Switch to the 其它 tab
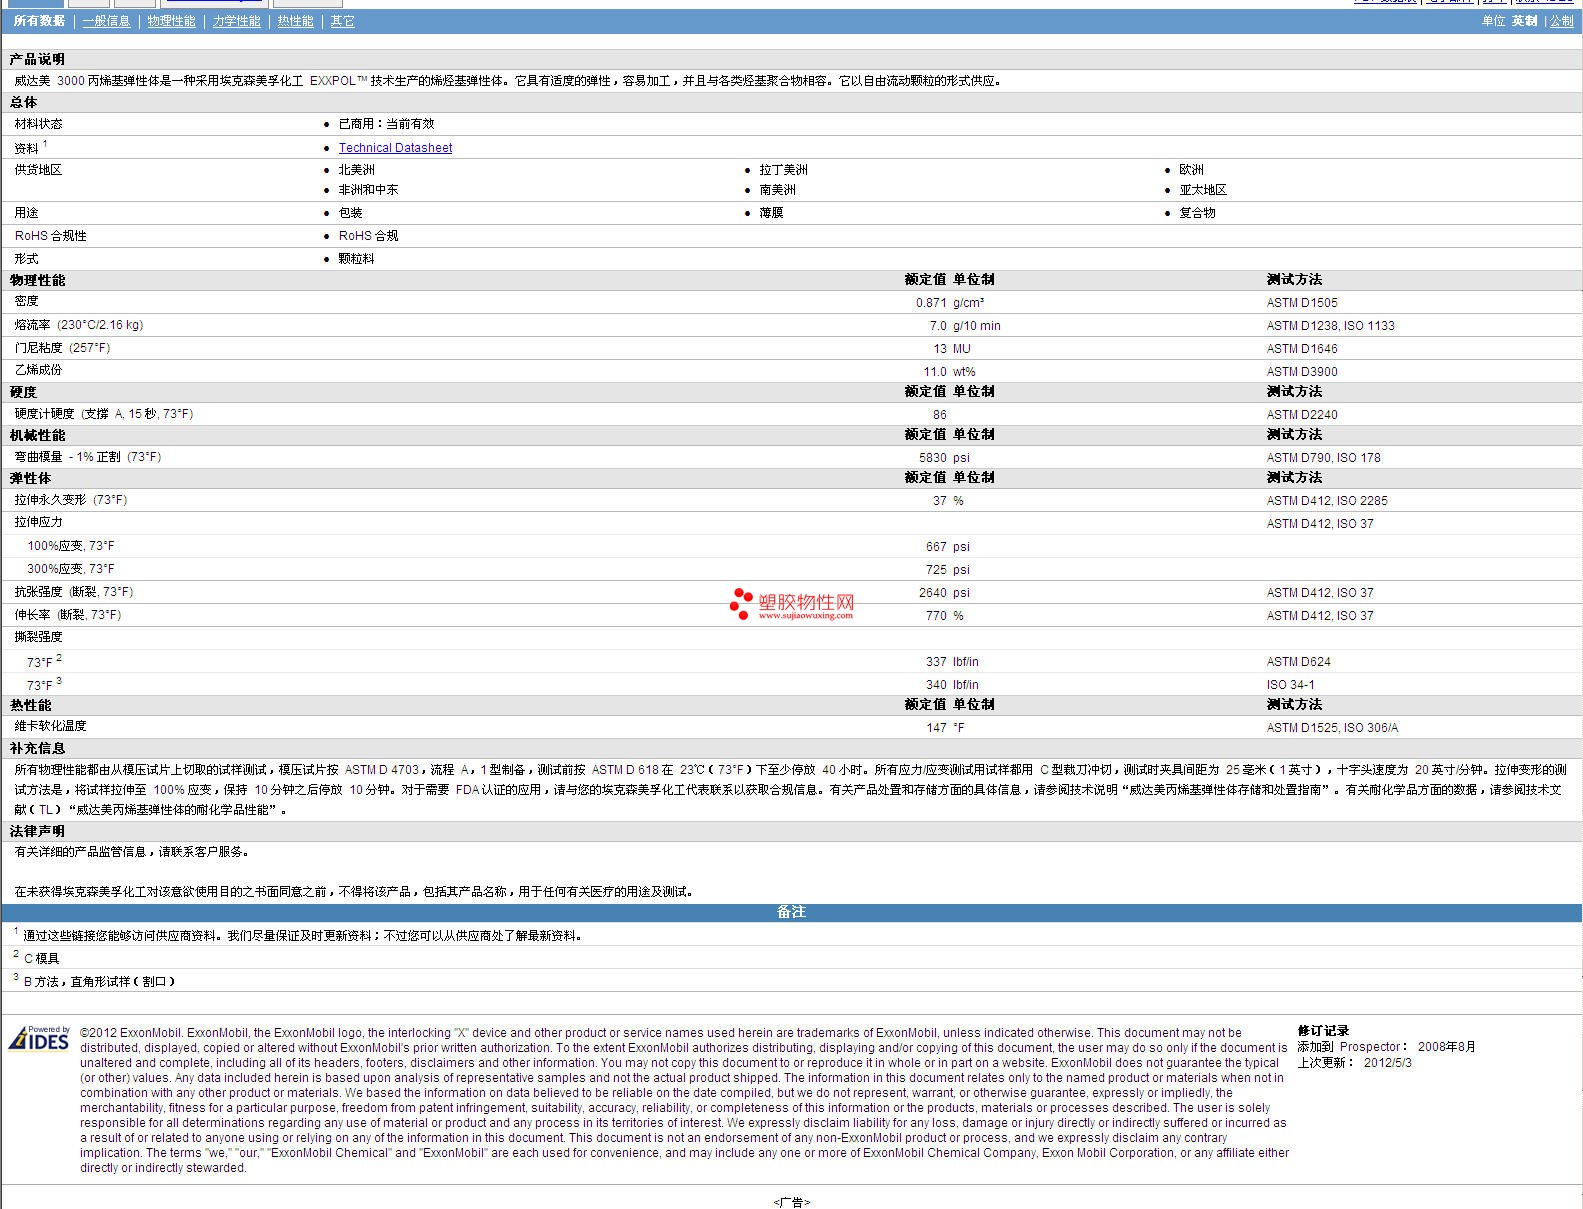The height and width of the screenshot is (1209, 1583). [x=342, y=21]
